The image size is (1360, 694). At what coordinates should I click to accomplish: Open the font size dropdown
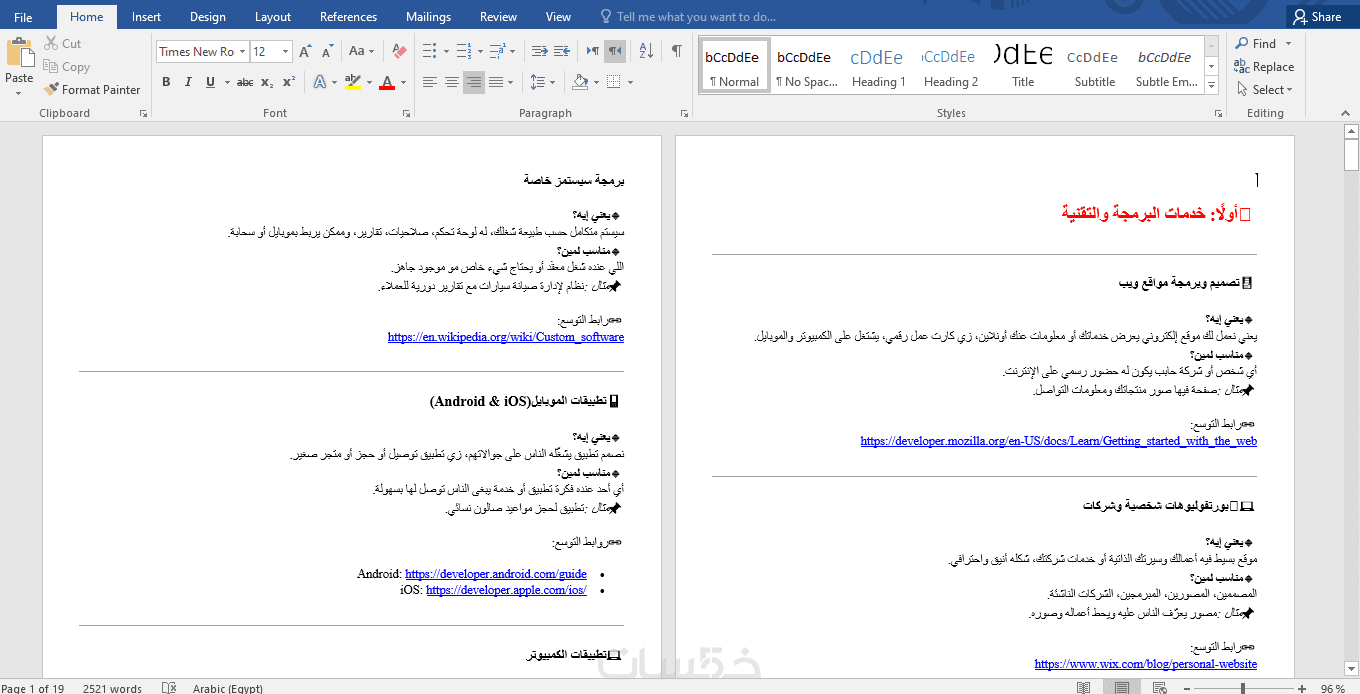click(x=286, y=51)
